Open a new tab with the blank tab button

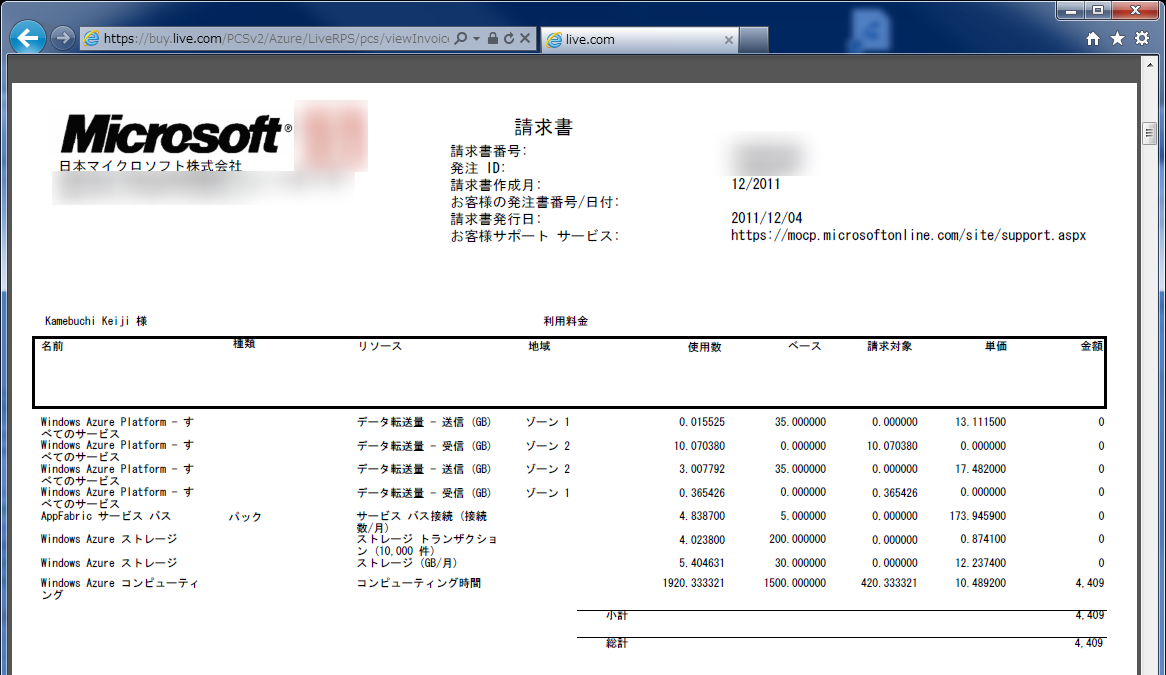pyautogui.click(x=754, y=39)
